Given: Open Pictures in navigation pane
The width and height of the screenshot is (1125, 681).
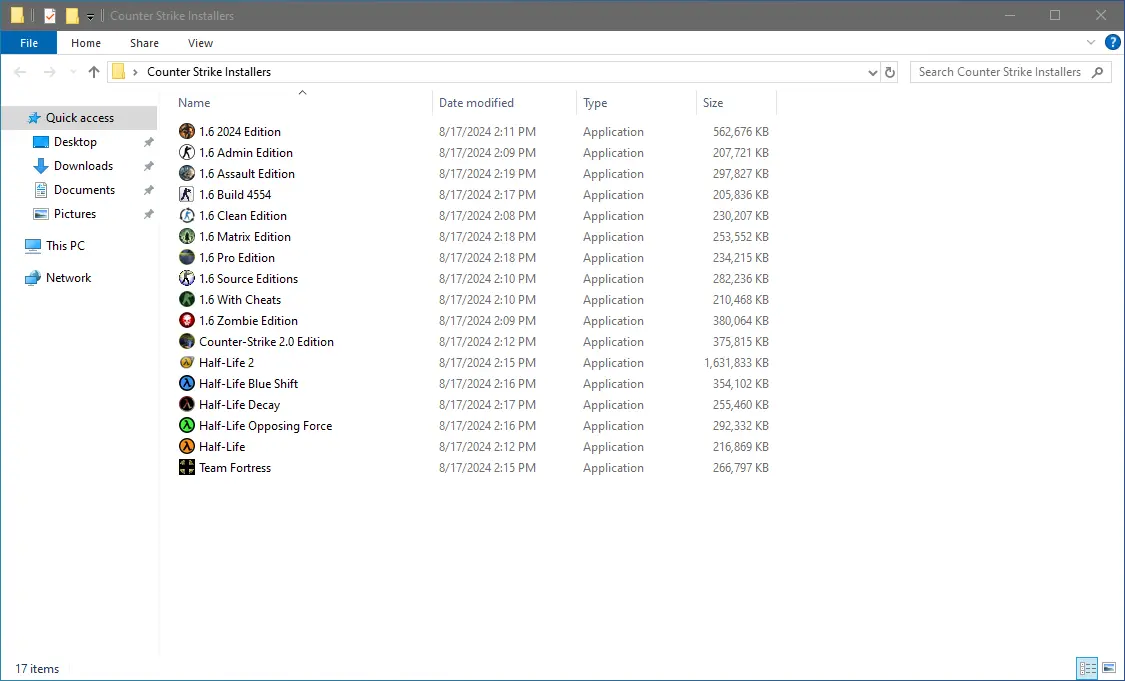Looking at the screenshot, I should coord(75,214).
